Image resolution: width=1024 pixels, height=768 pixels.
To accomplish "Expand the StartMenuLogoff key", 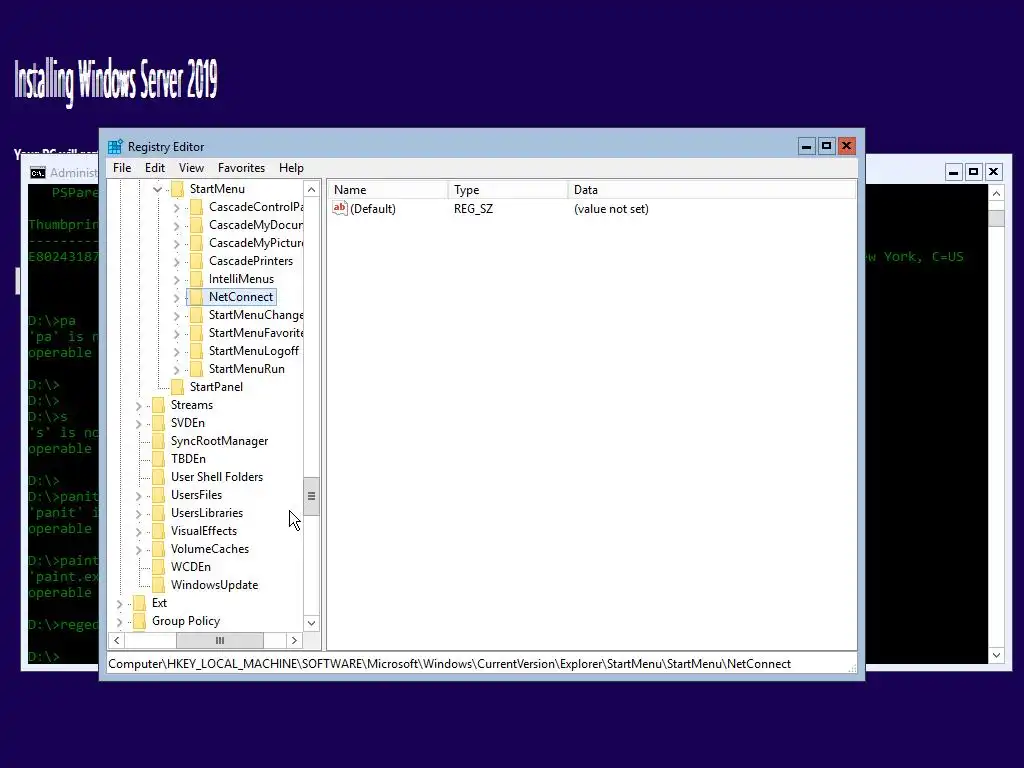I will point(176,352).
